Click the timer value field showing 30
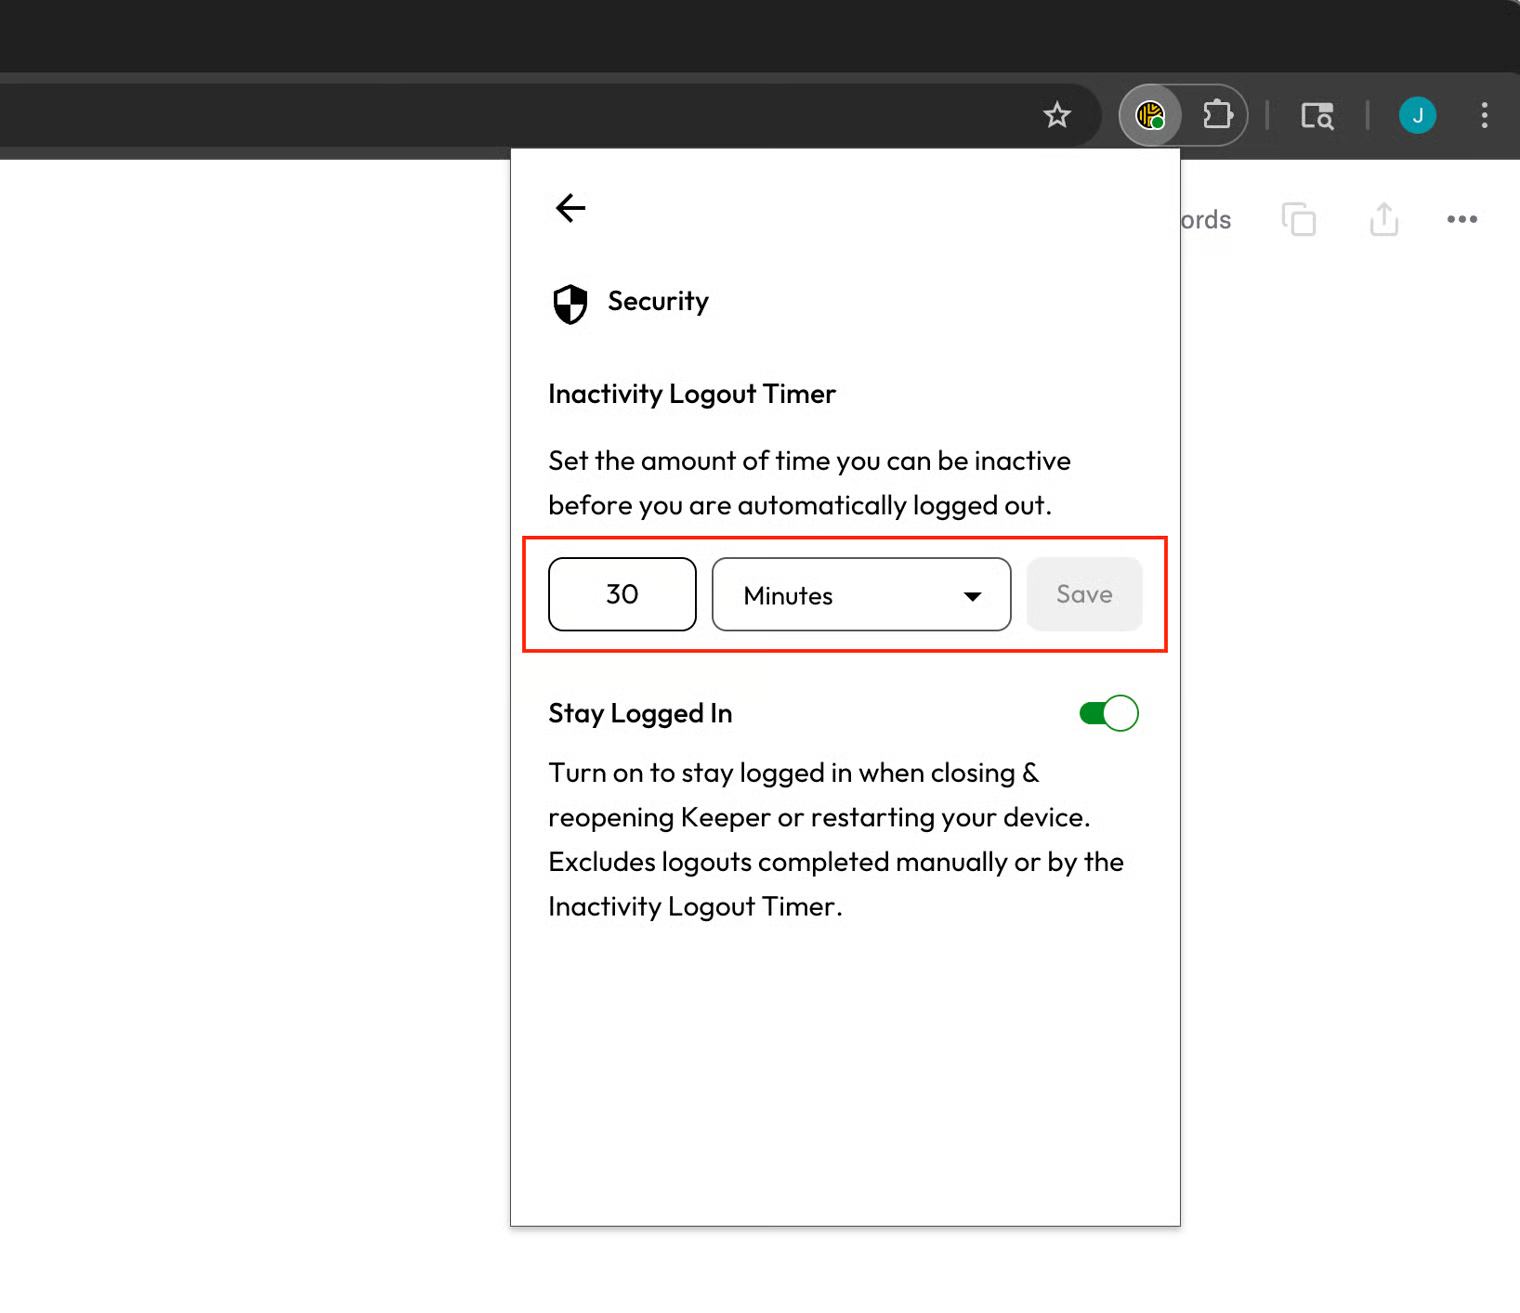1520x1313 pixels. [x=622, y=594]
